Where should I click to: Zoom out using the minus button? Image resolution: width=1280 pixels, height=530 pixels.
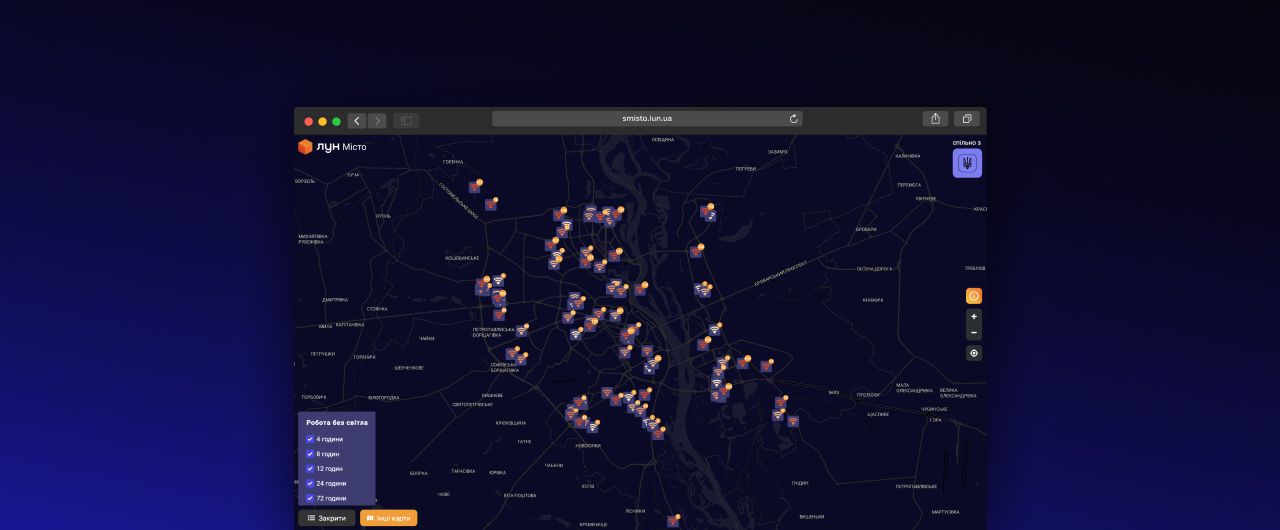click(x=973, y=333)
